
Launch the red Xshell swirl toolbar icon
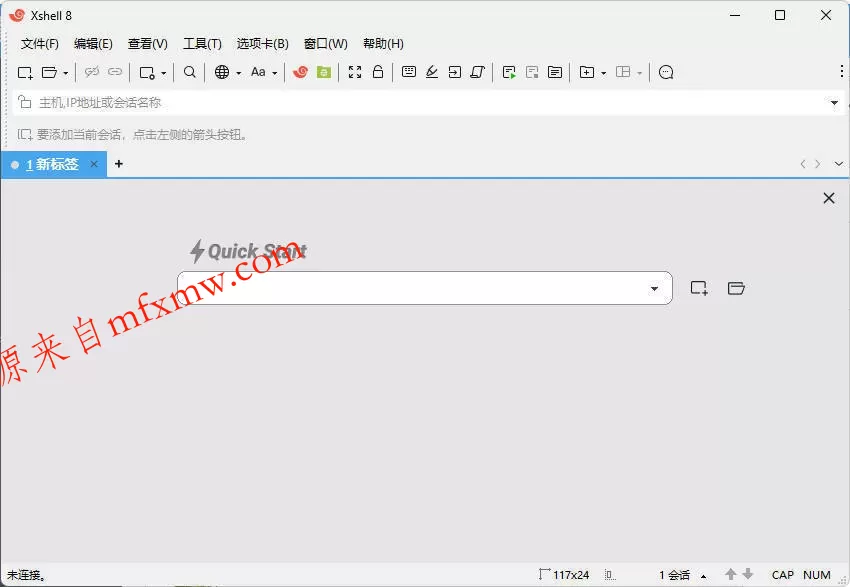300,72
